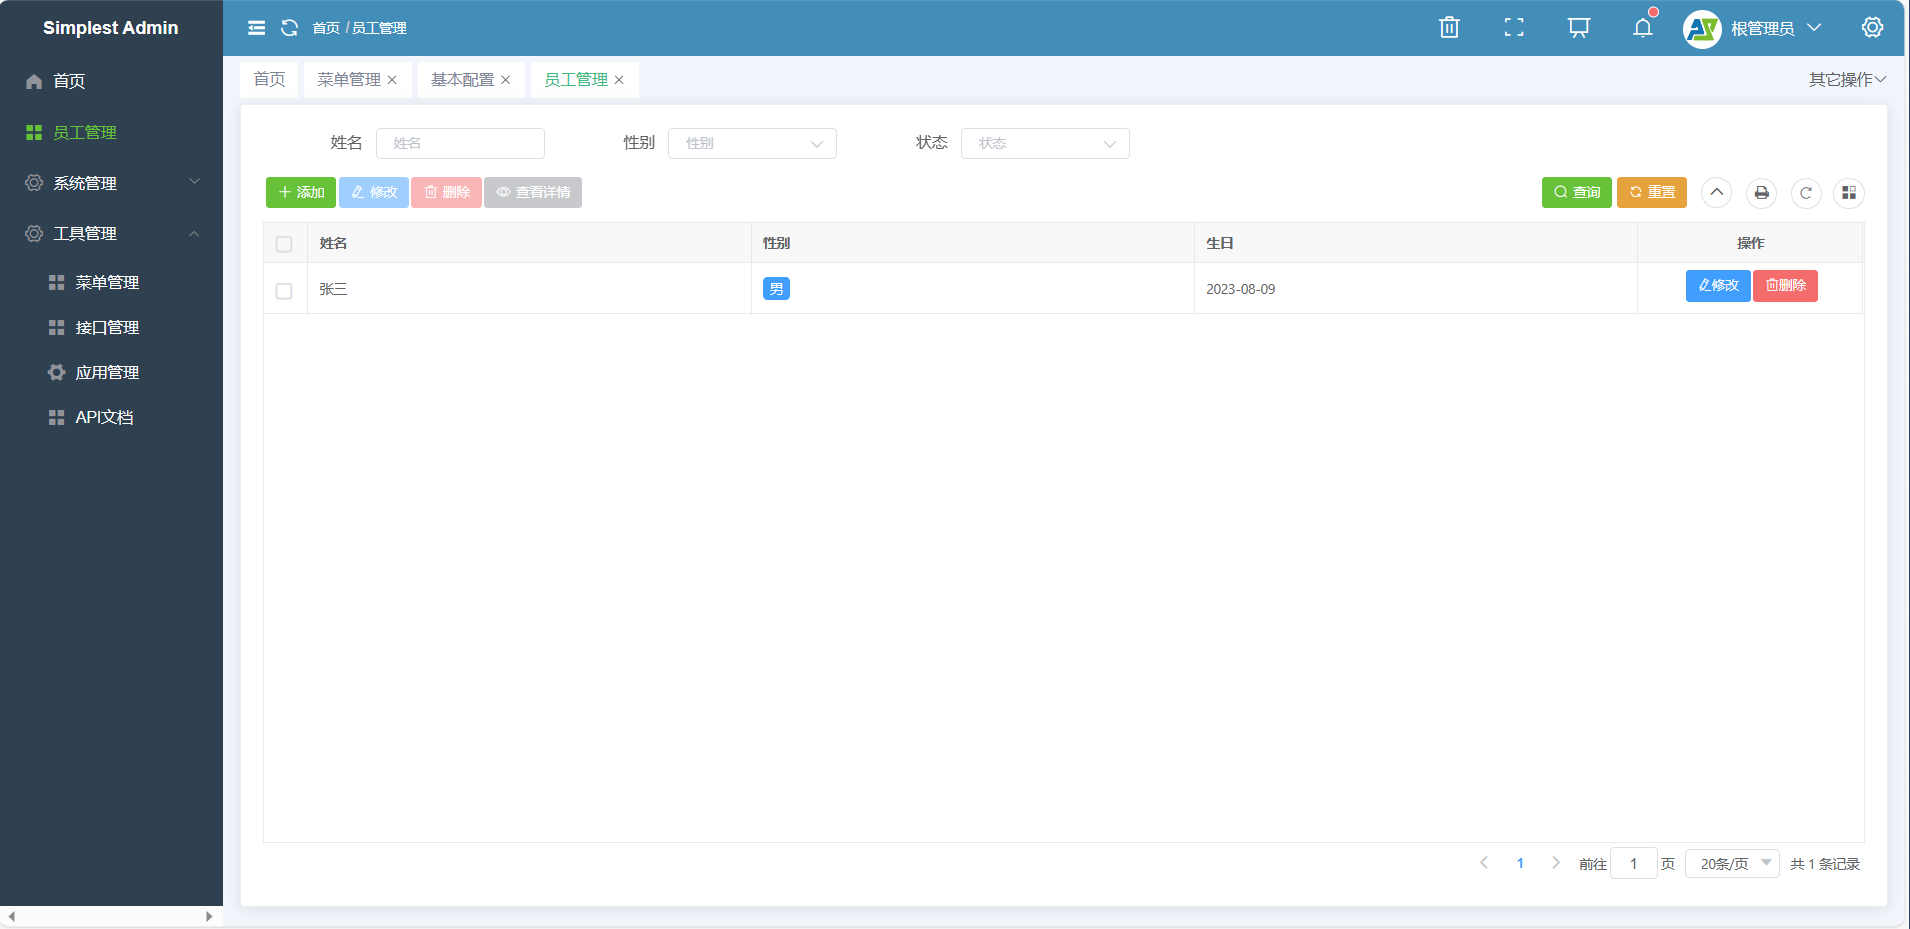The height and width of the screenshot is (929, 1910).
Task: Switch to the 菜单管理 tab
Action: pos(349,80)
